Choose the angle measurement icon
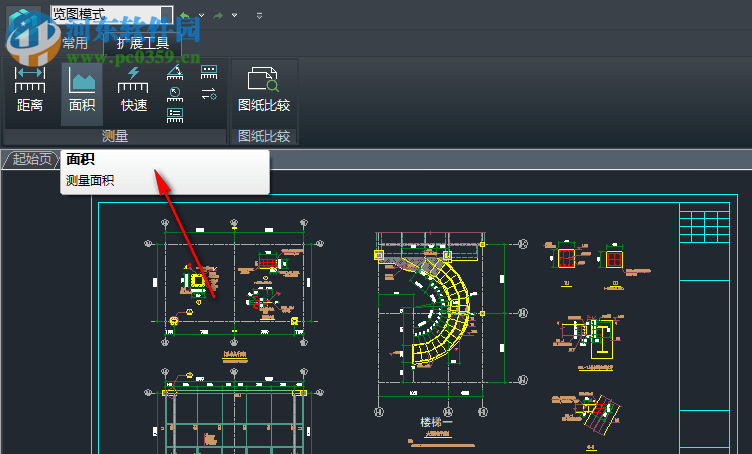Viewport: 752px width, 454px height. tap(175, 72)
